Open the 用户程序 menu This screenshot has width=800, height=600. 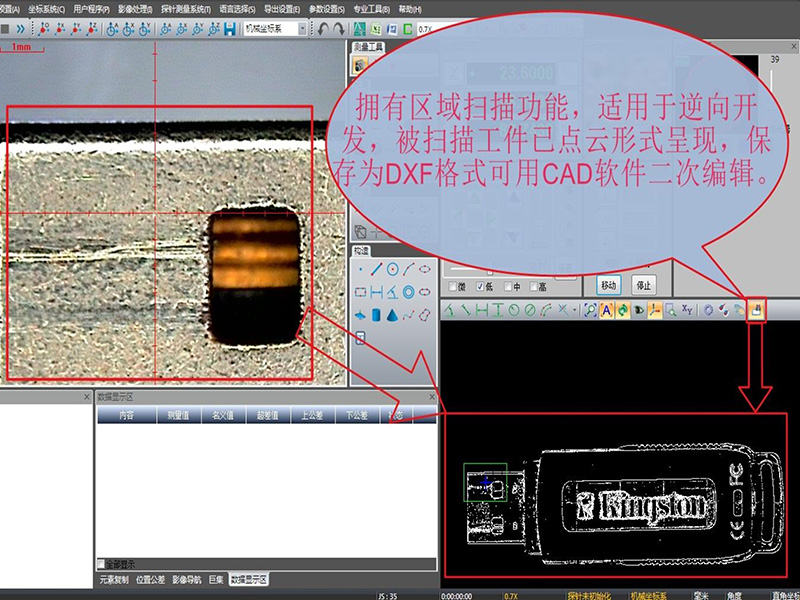point(91,9)
